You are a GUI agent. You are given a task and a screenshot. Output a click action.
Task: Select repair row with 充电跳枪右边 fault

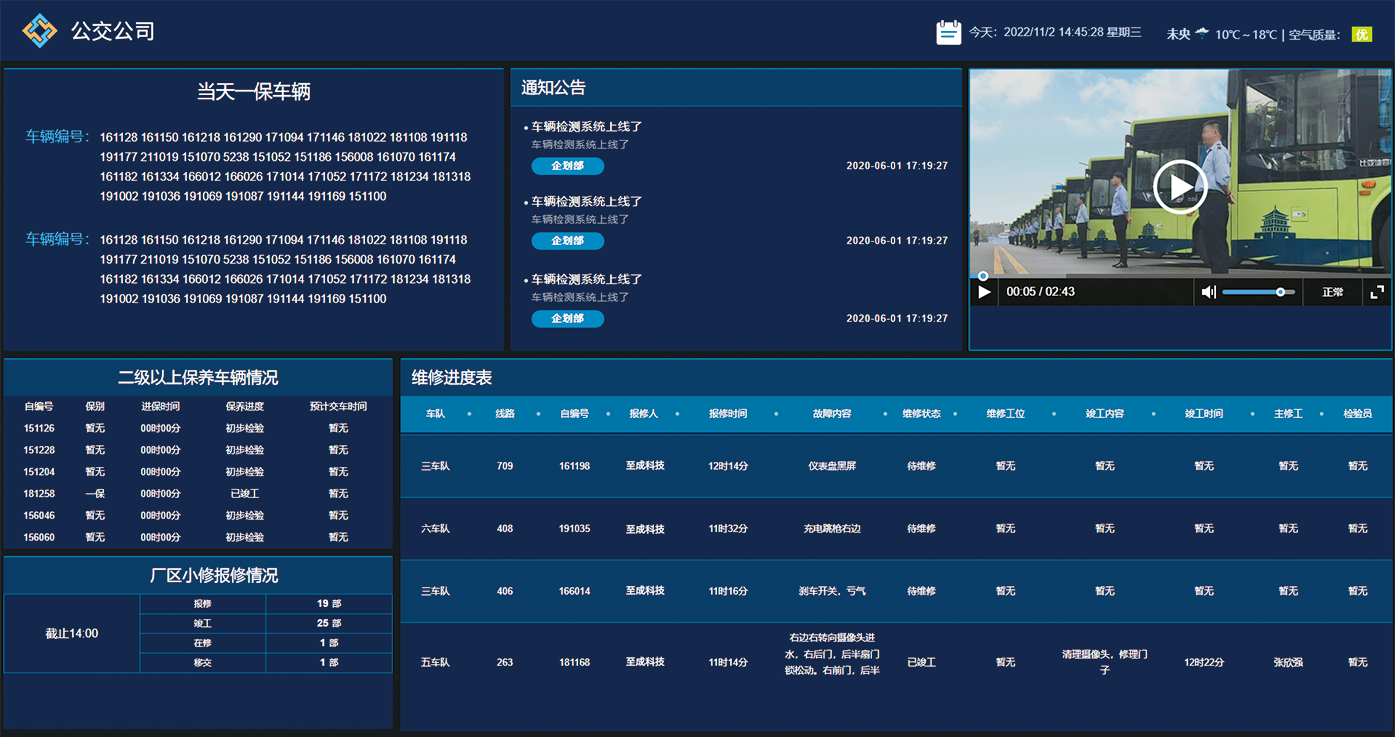click(831, 529)
